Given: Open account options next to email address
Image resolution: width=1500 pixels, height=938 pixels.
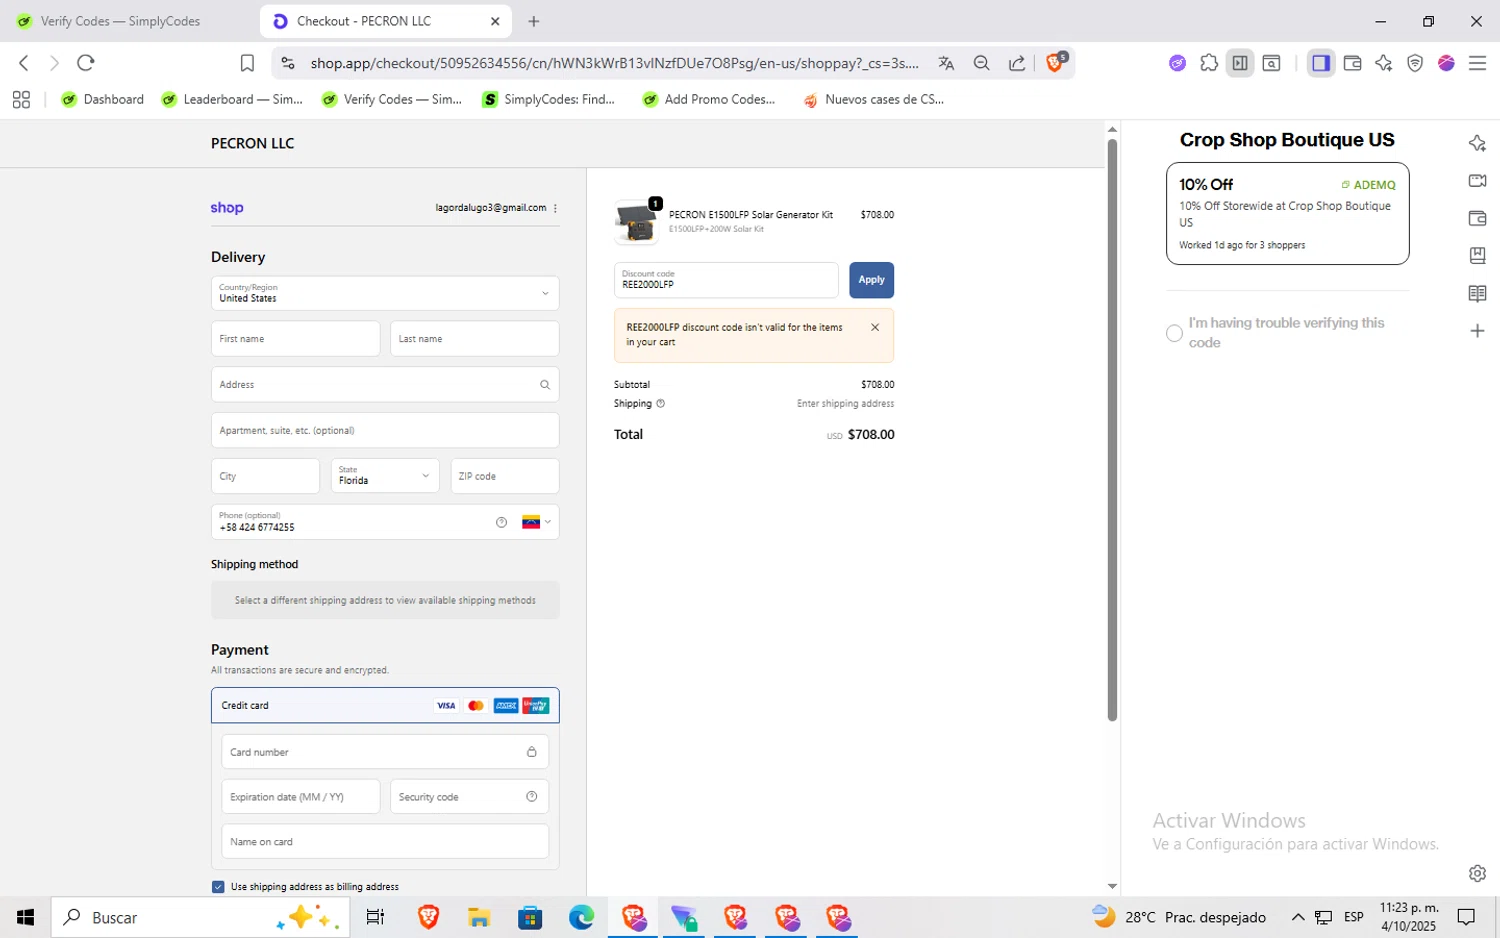Looking at the screenshot, I should point(555,208).
